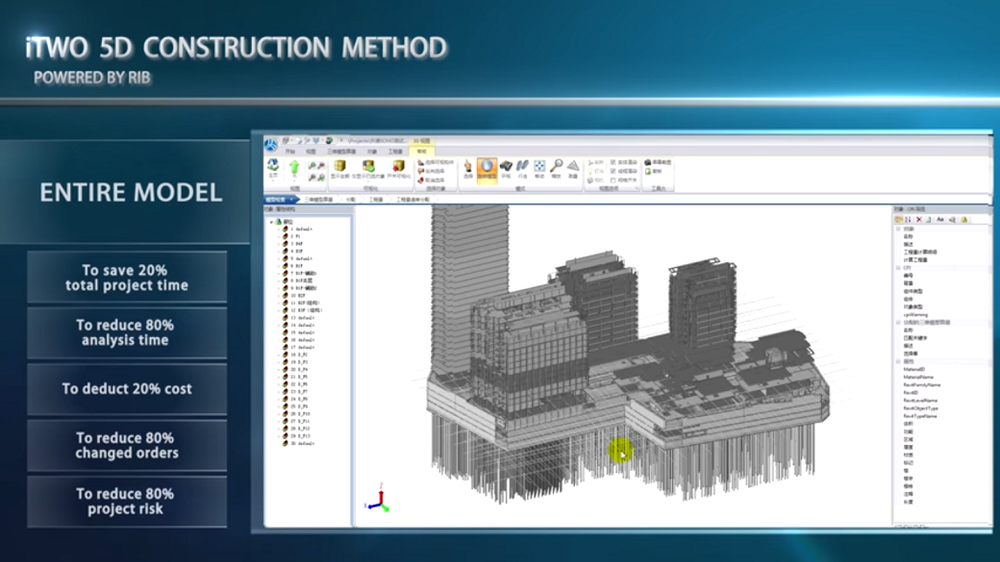Select tree item '8 B1F' with Chinese suffix
The height and width of the screenshot is (562, 1000).
pos(302,281)
